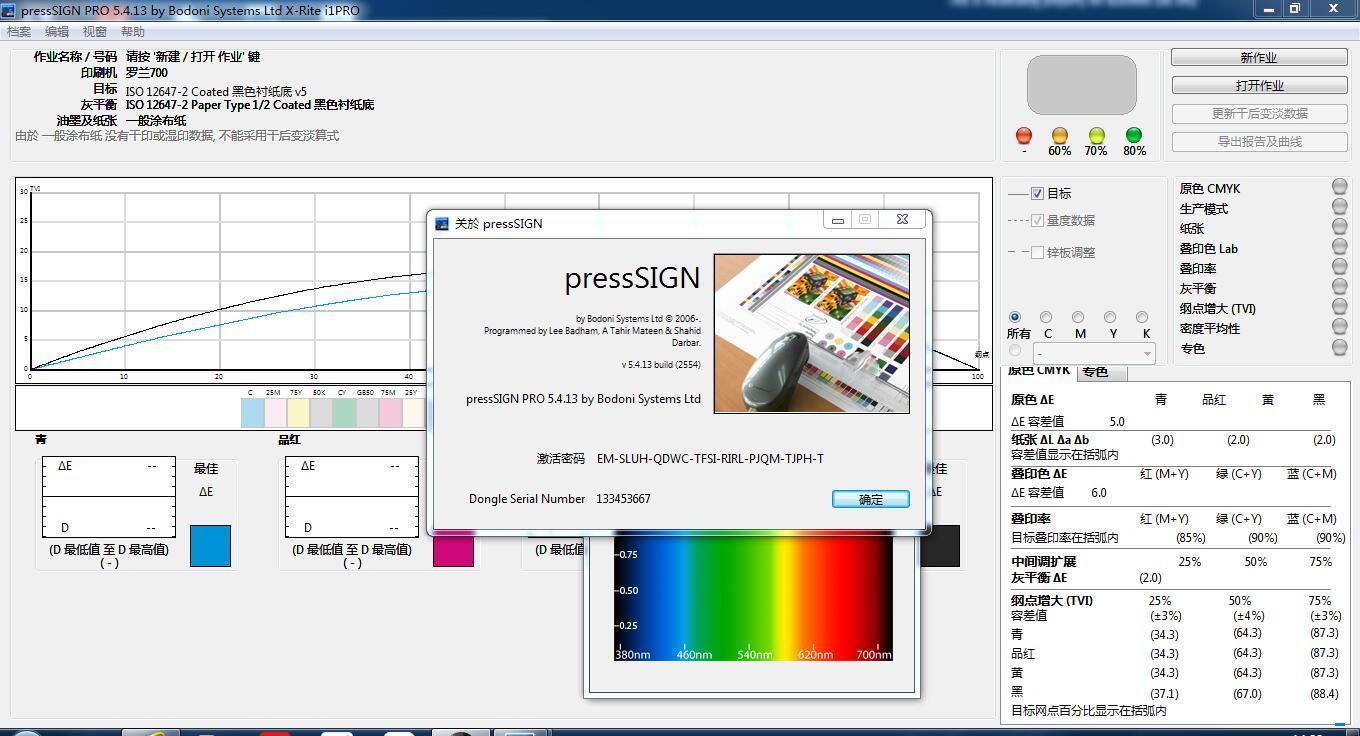Click the version text v 5.4.13 build (2554)

[x=661, y=365]
